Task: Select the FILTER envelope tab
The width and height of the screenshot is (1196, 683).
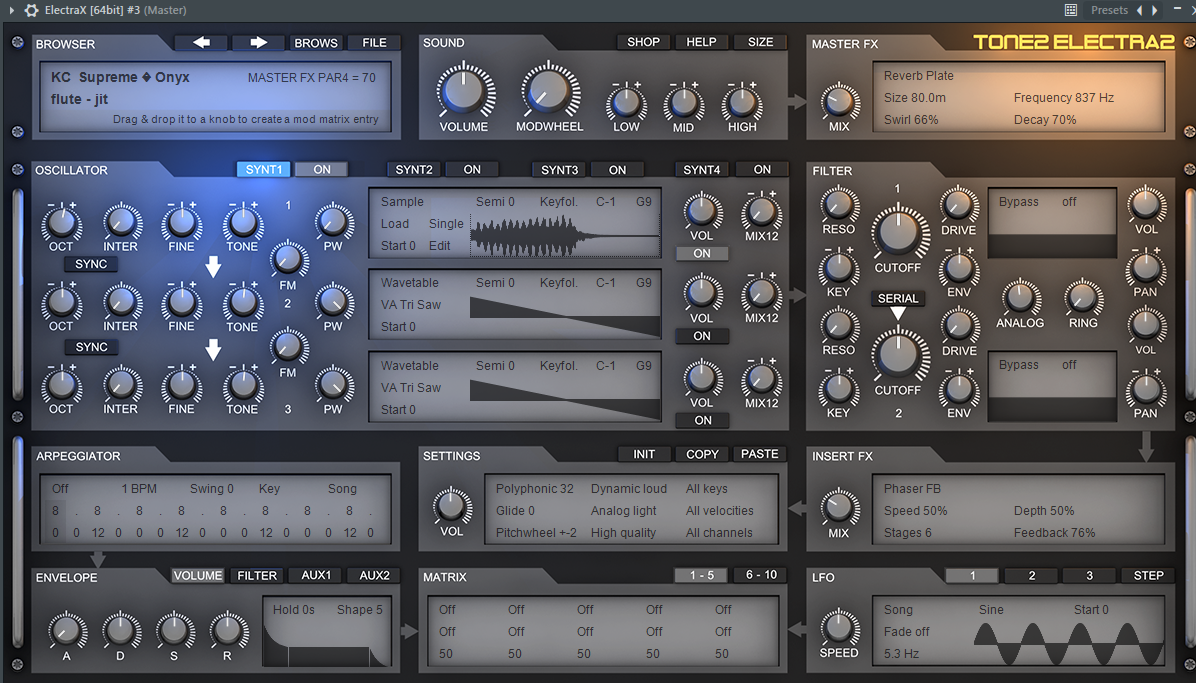Action: coord(257,575)
